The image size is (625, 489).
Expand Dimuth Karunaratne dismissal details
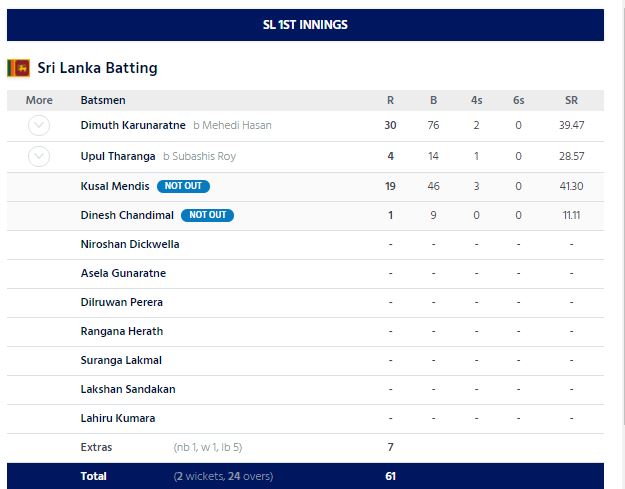click(39, 126)
